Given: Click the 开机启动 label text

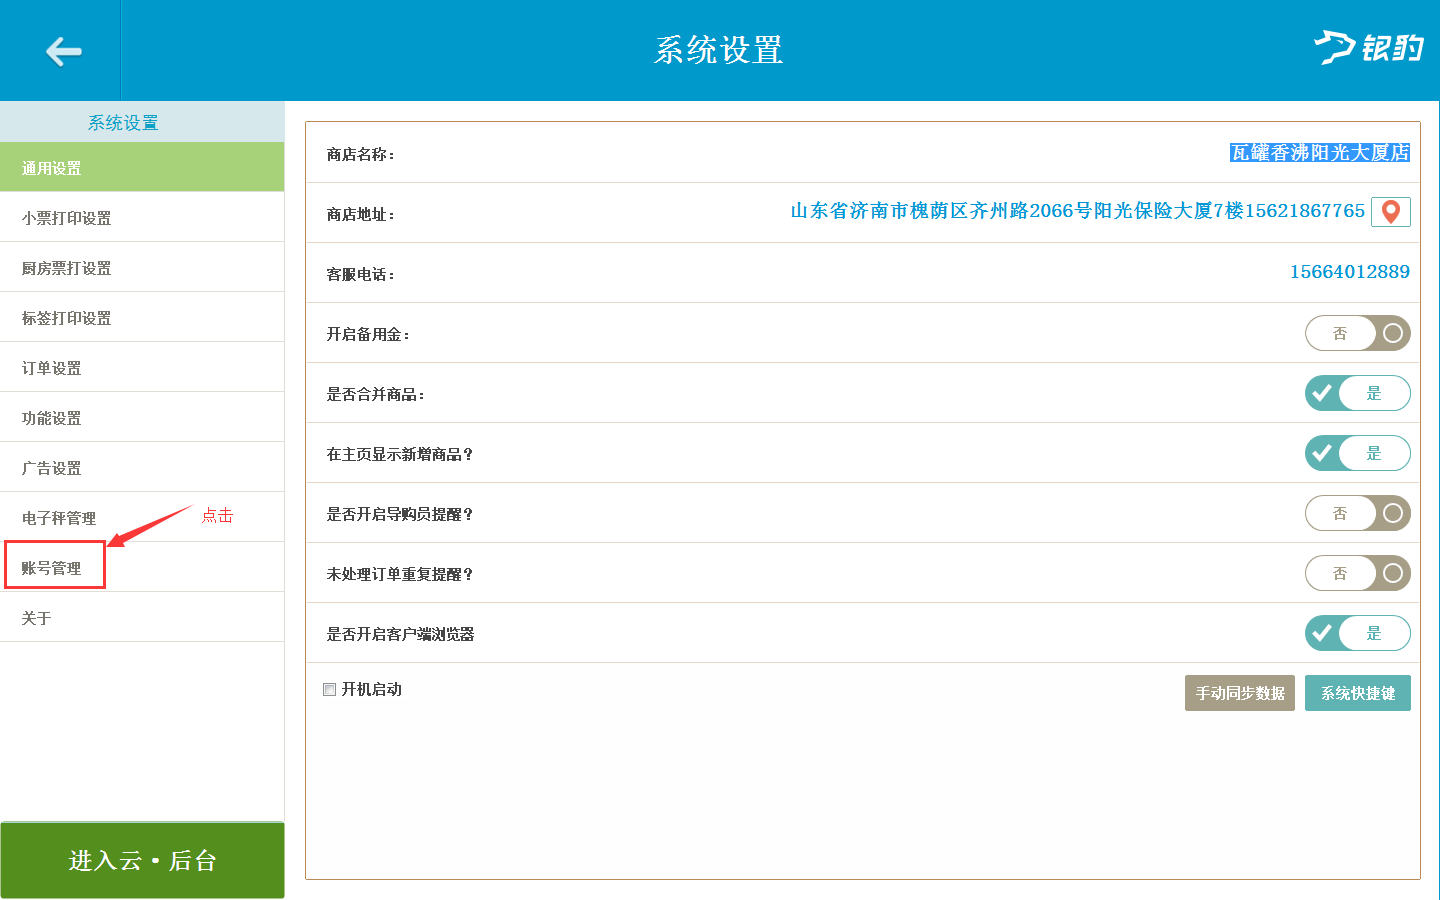Looking at the screenshot, I should (372, 690).
